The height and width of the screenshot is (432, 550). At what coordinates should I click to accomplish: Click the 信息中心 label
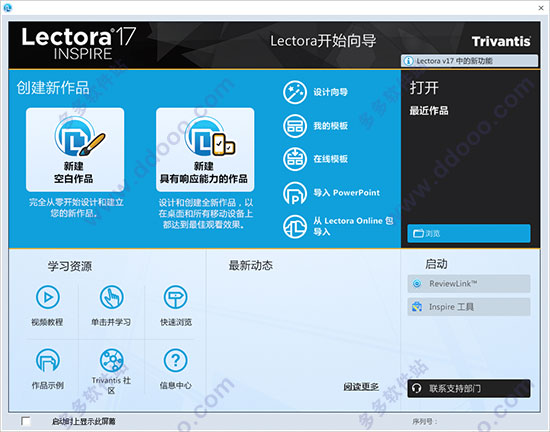[x=176, y=386]
